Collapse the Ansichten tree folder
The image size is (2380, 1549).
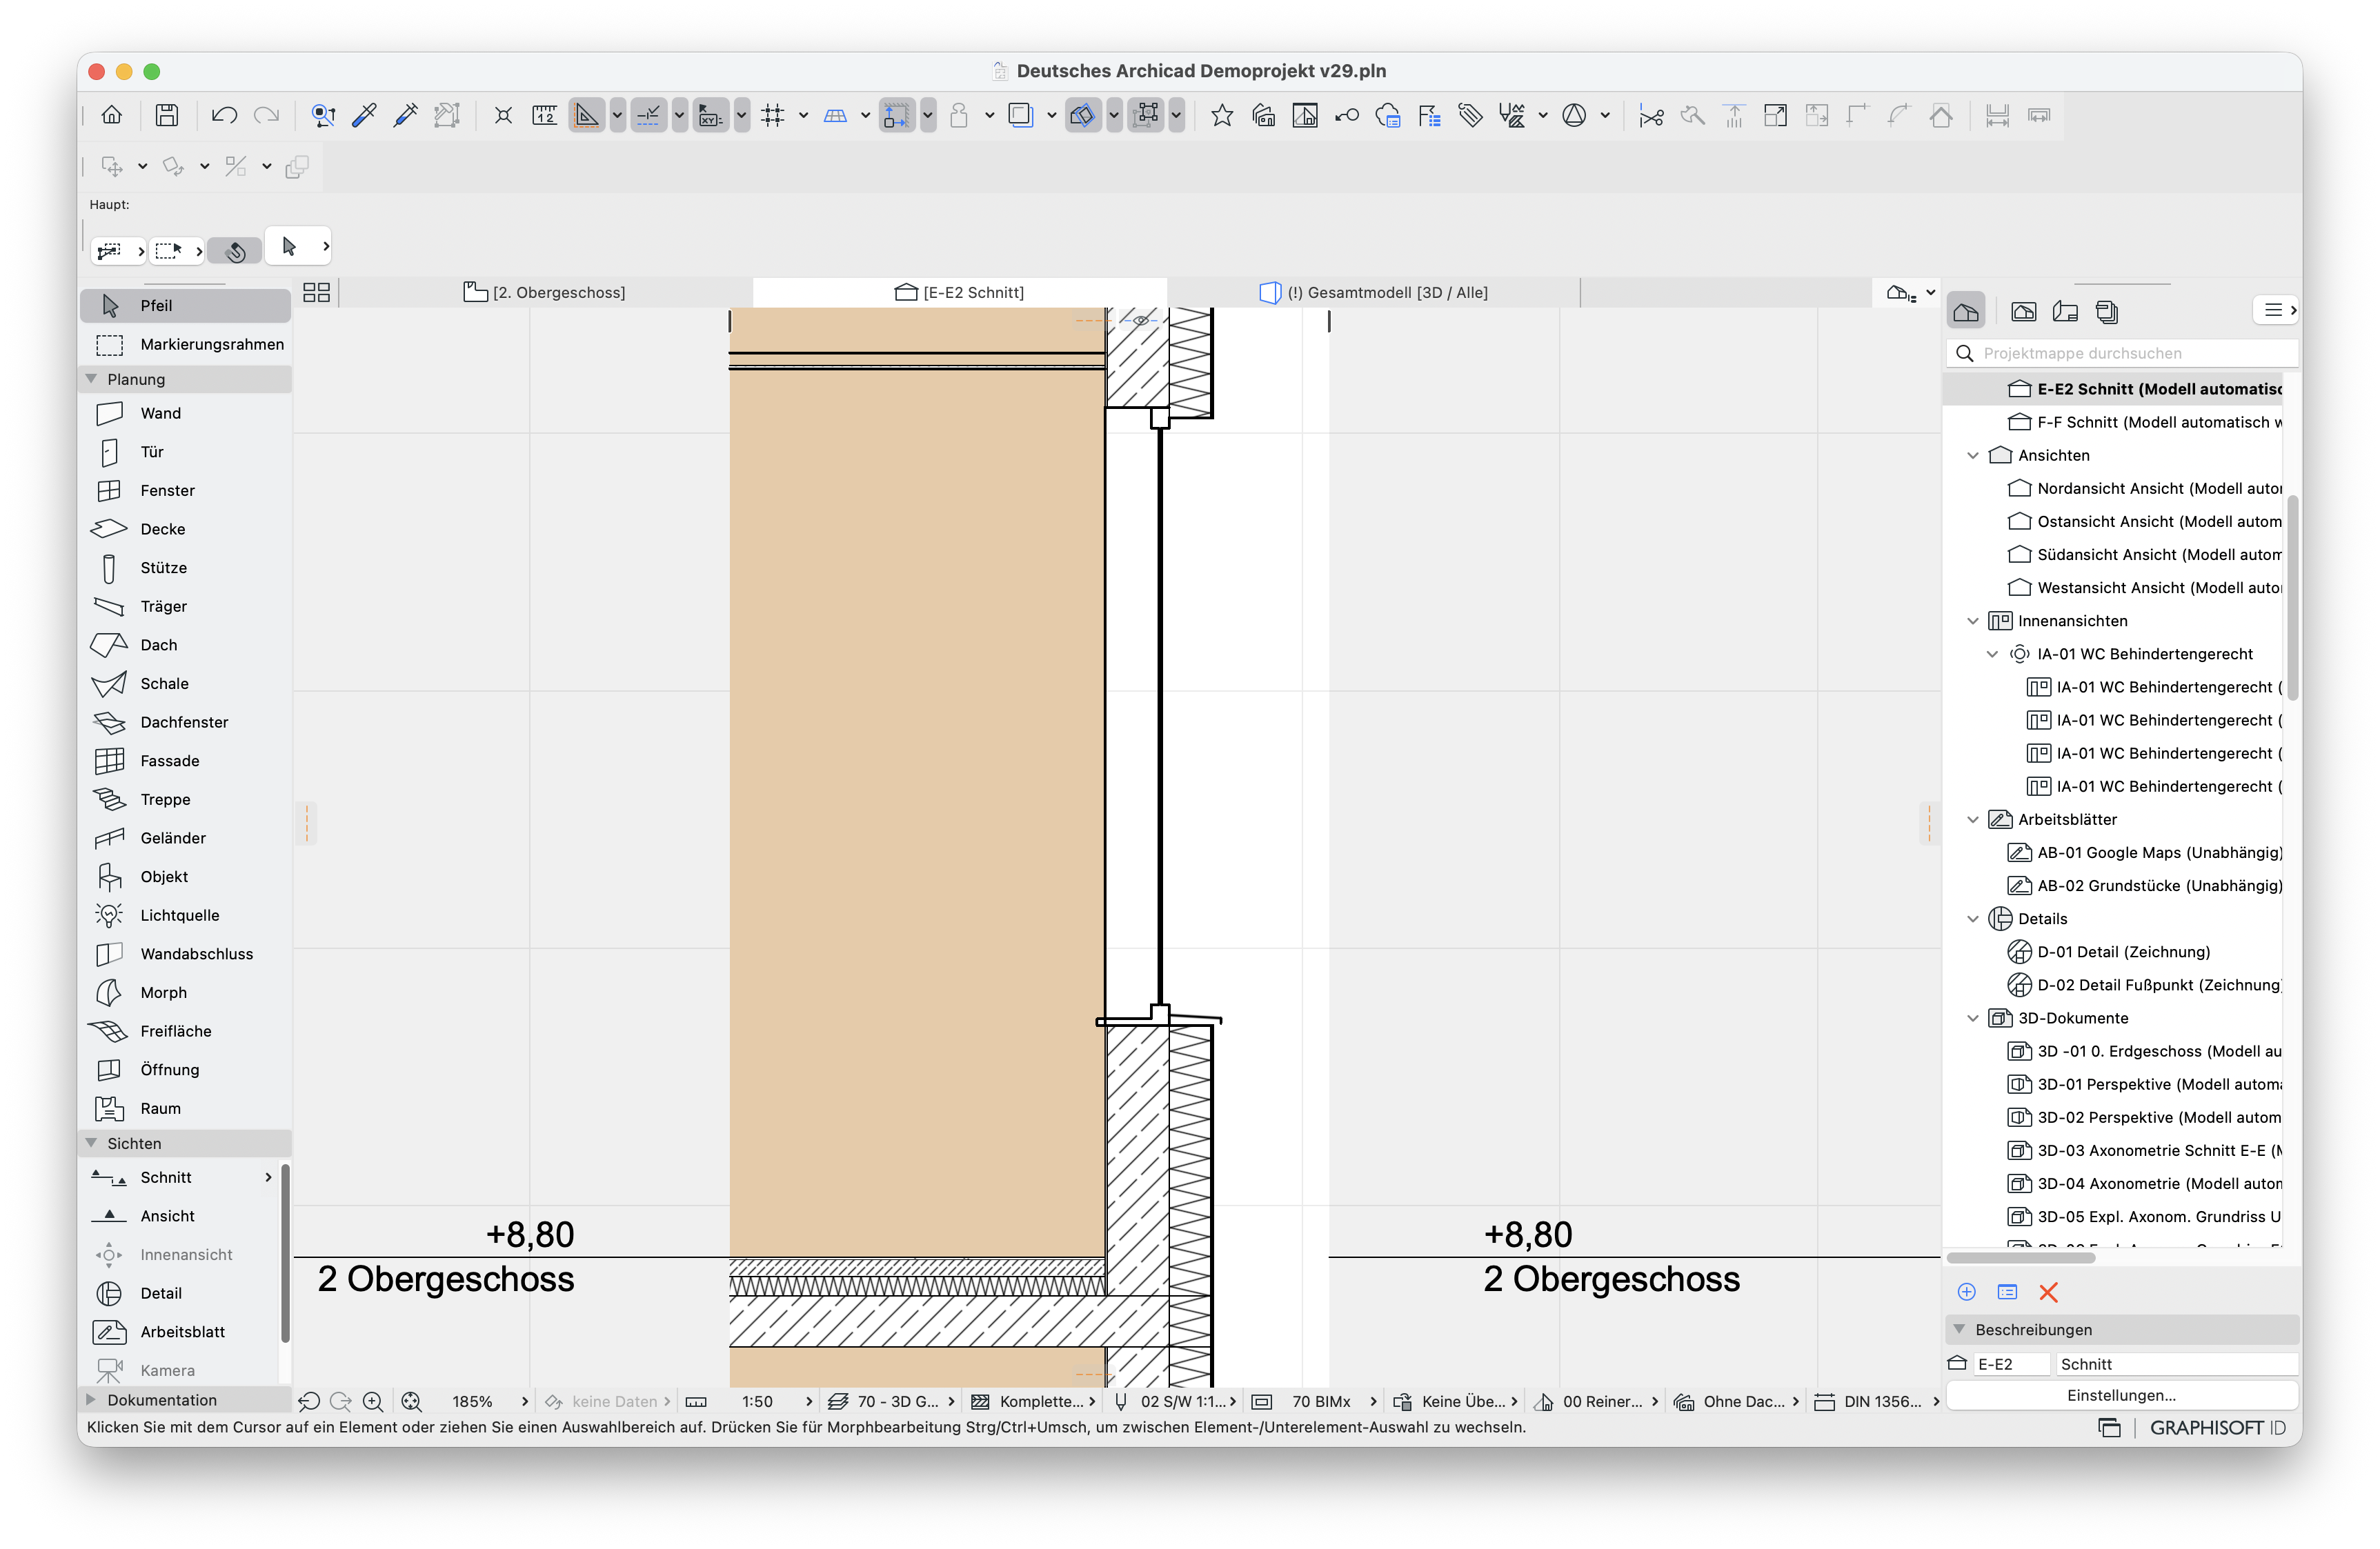tap(1973, 455)
